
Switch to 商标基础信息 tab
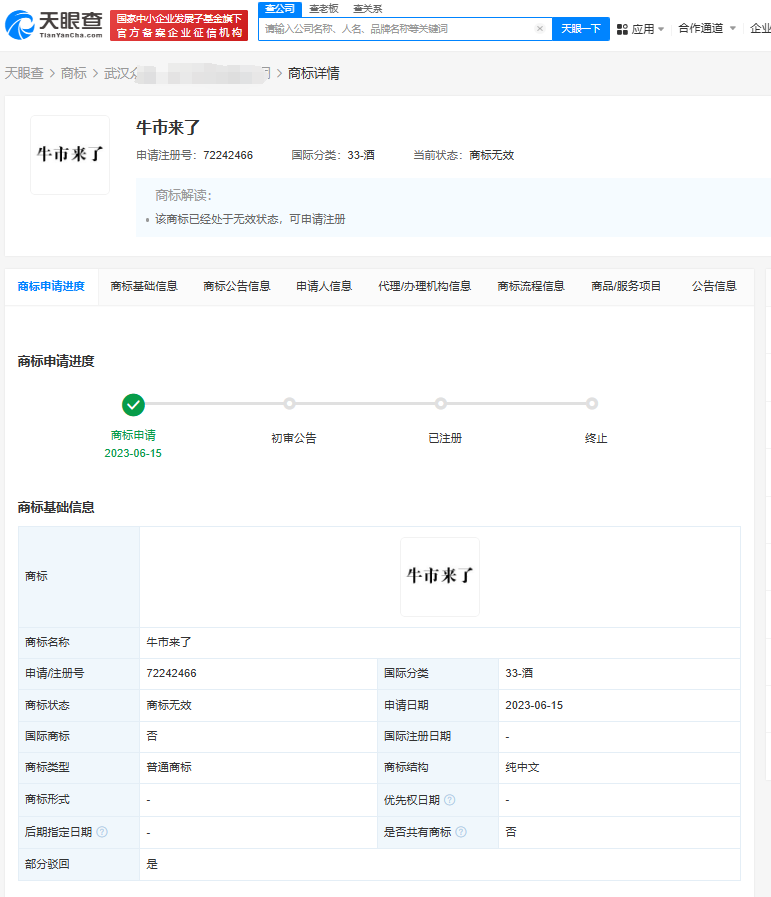click(x=144, y=286)
